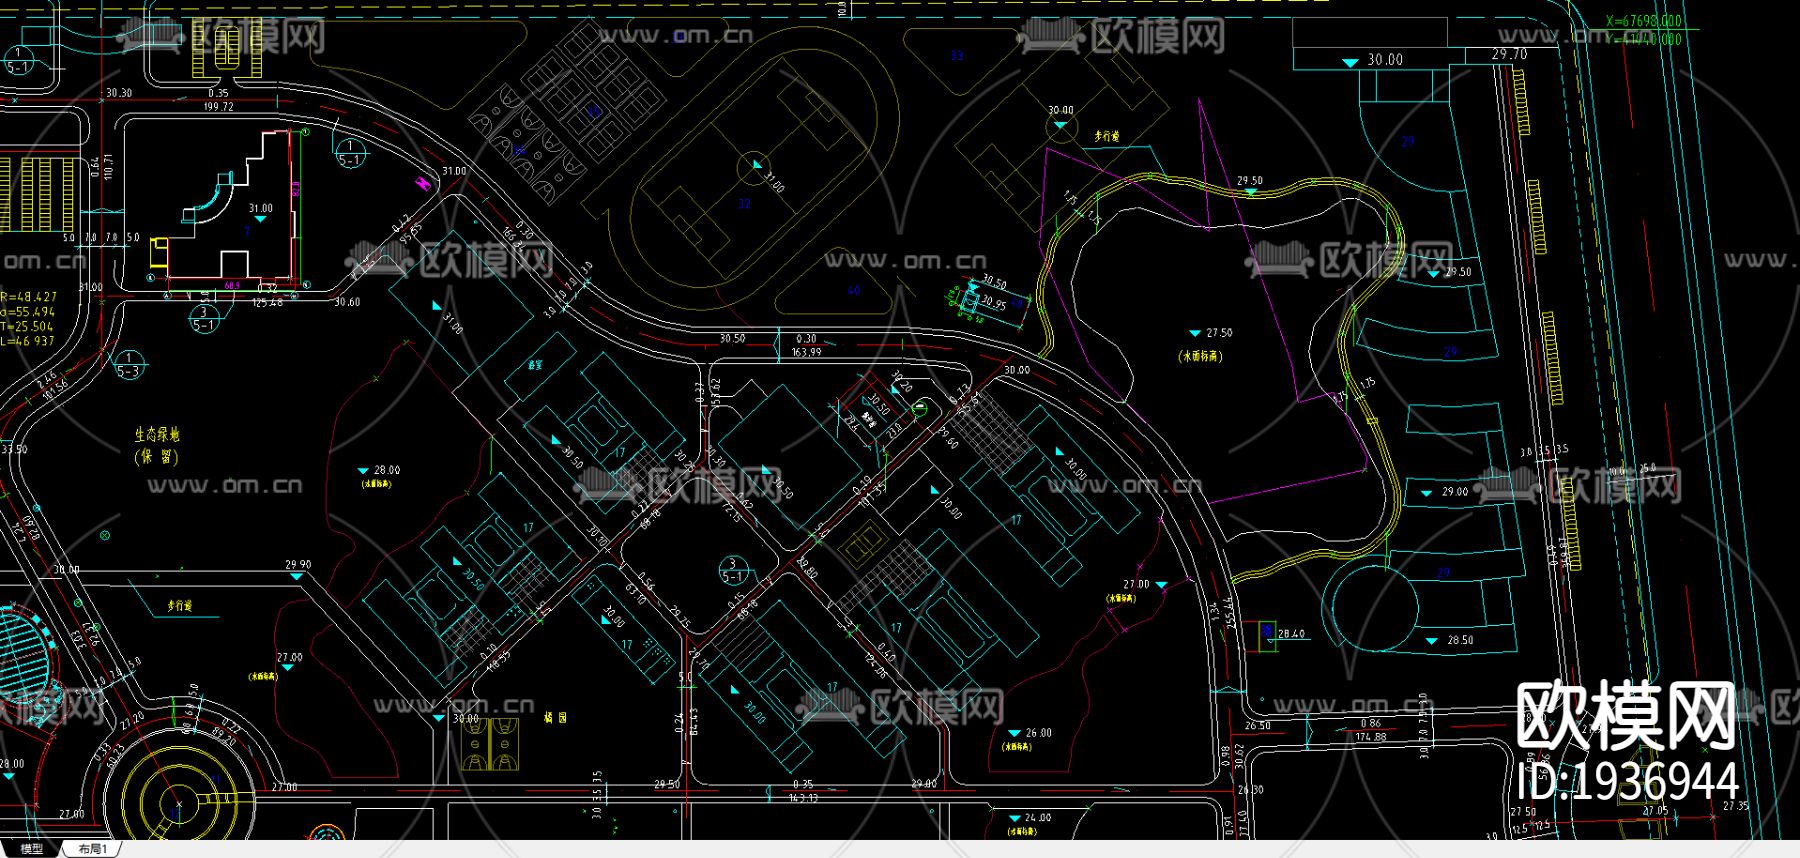Click the 30.60 elevation label

pos(347,302)
